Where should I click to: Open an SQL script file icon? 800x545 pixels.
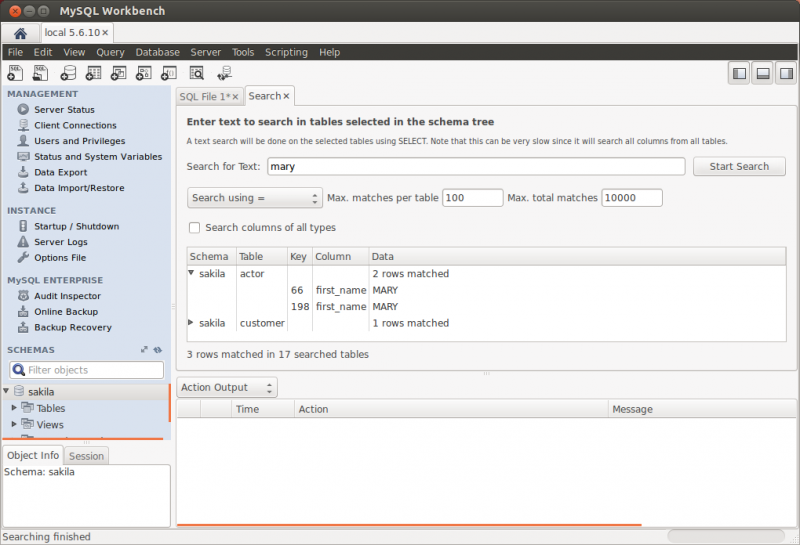[x=40, y=73]
